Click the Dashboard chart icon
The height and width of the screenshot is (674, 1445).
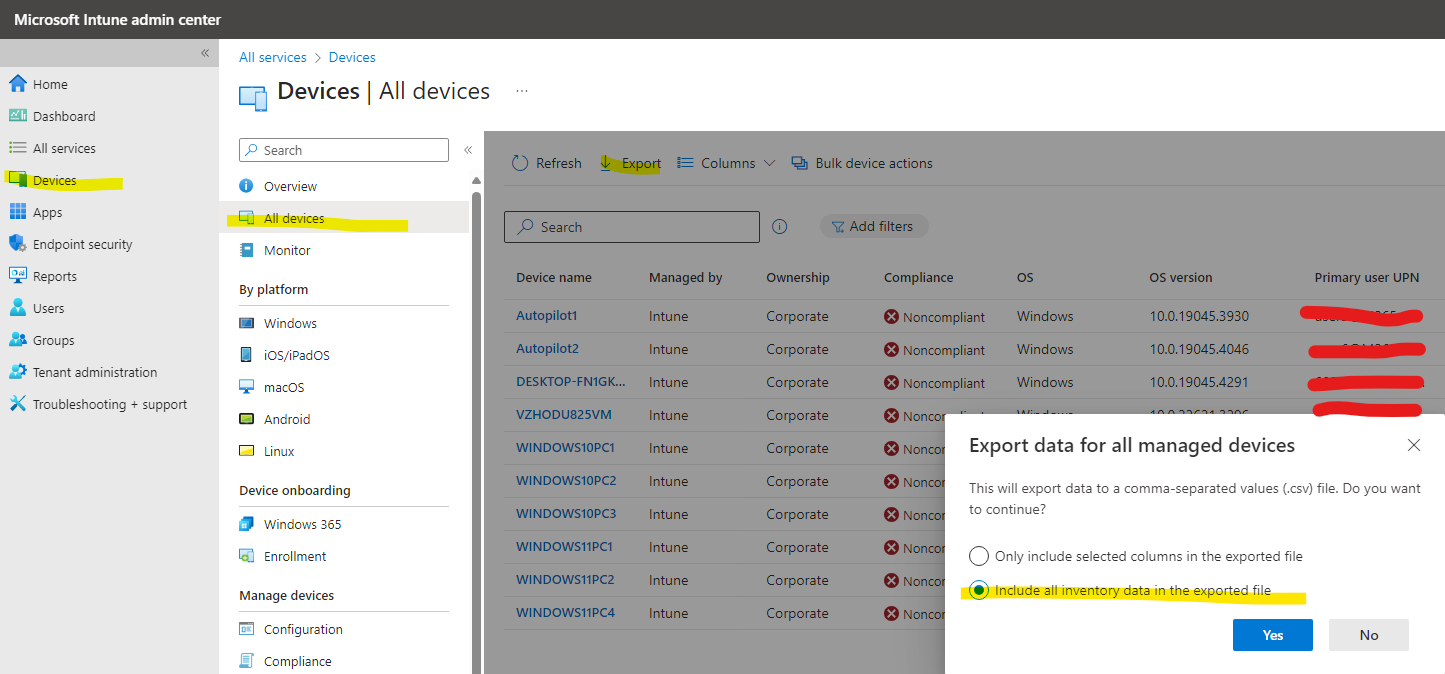tap(17, 116)
